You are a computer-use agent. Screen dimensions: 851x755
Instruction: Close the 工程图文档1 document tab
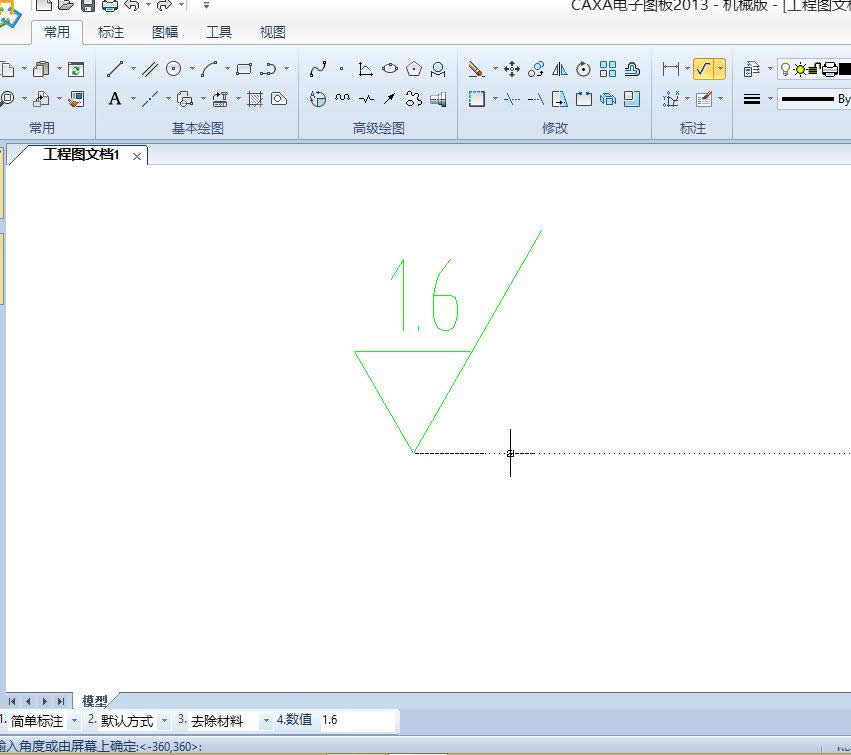(x=137, y=156)
